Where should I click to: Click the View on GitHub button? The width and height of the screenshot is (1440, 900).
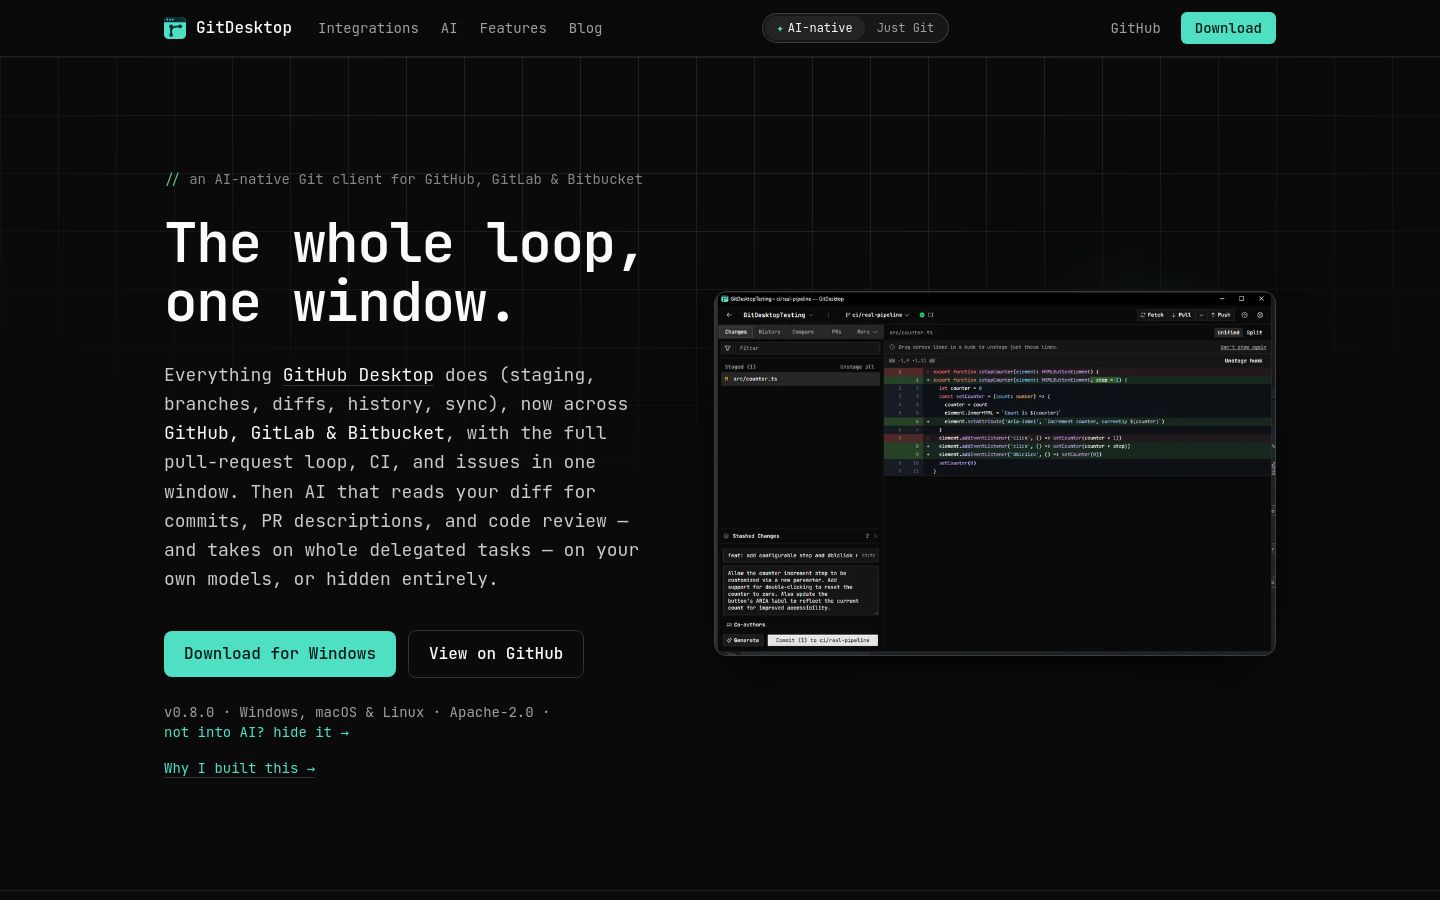click(x=496, y=654)
